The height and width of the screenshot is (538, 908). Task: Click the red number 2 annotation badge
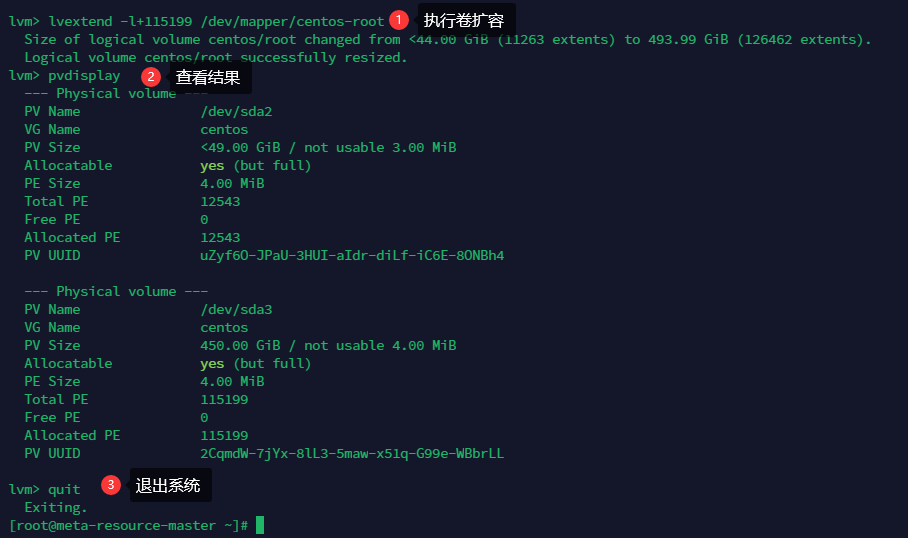pyautogui.click(x=151, y=77)
